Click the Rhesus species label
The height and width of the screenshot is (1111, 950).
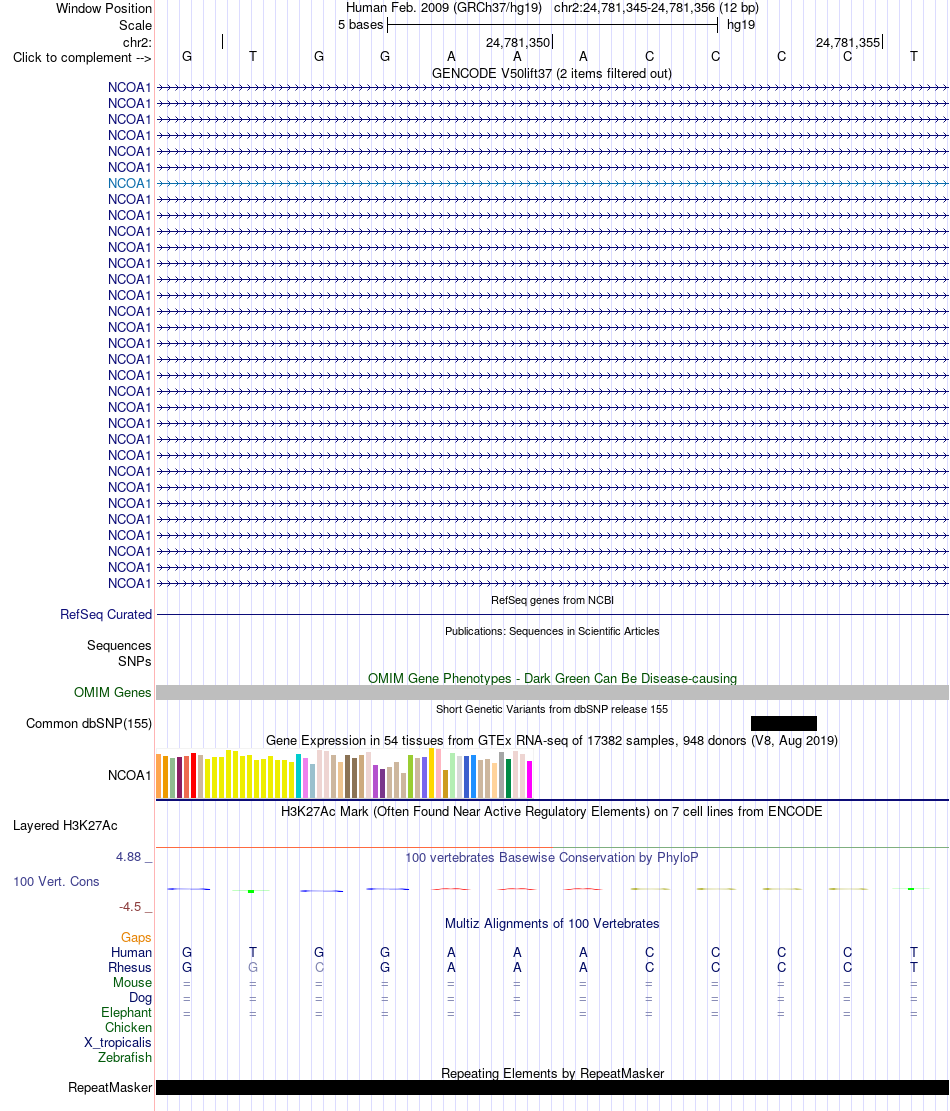tap(130, 967)
